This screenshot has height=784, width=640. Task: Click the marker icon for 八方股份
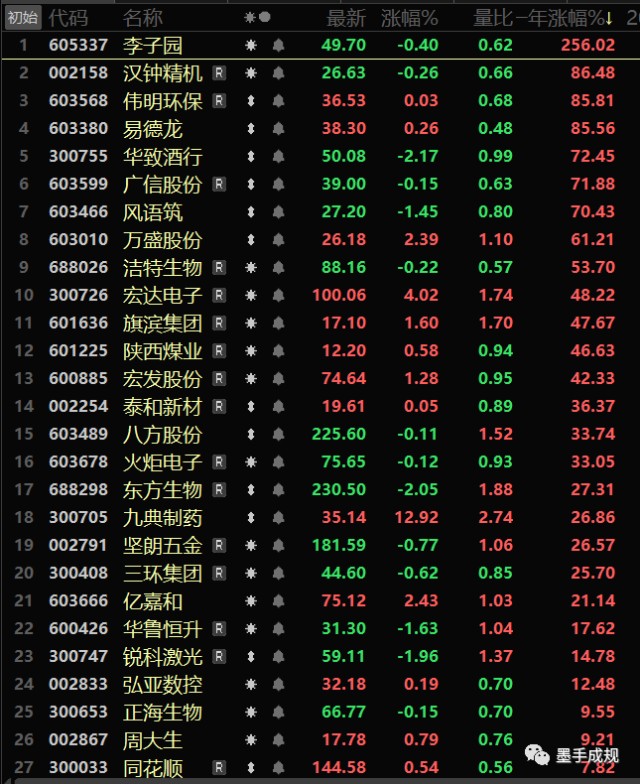tap(251, 434)
